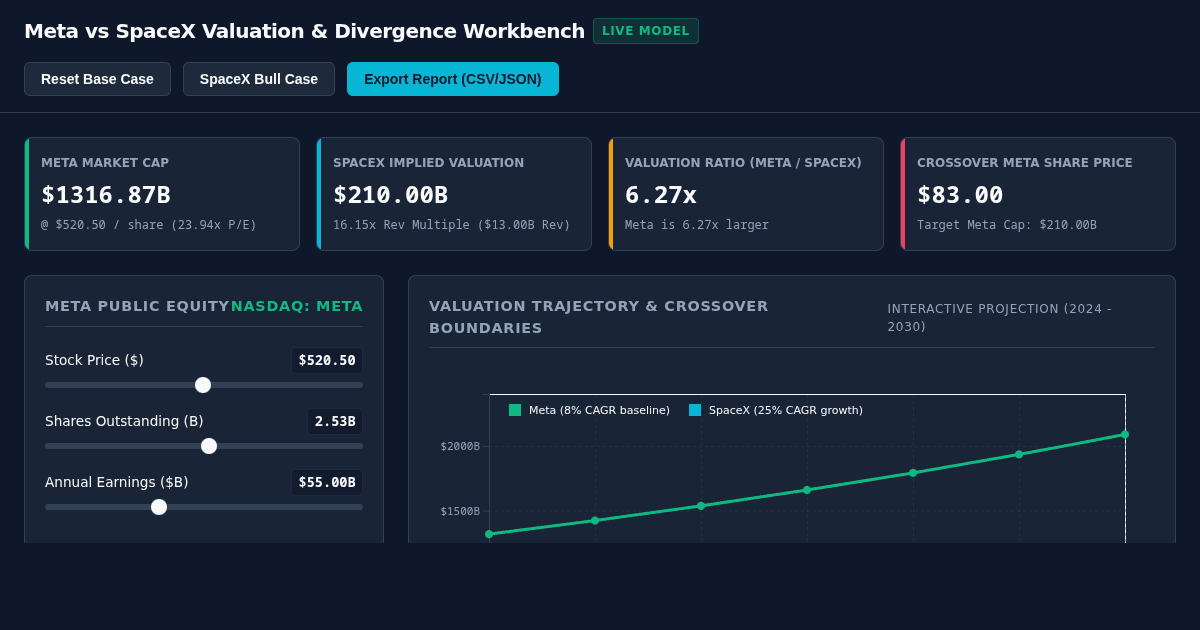The height and width of the screenshot is (630, 1200).
Task: Export Report as CSV/JSON
Action: click(x=453, y=79)
